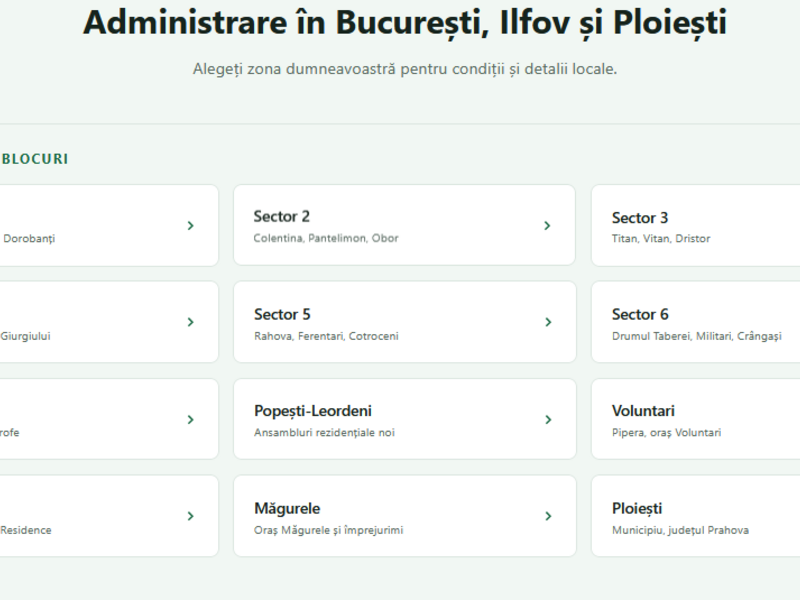Click the chevron beside the Dorobanți card

191,226
